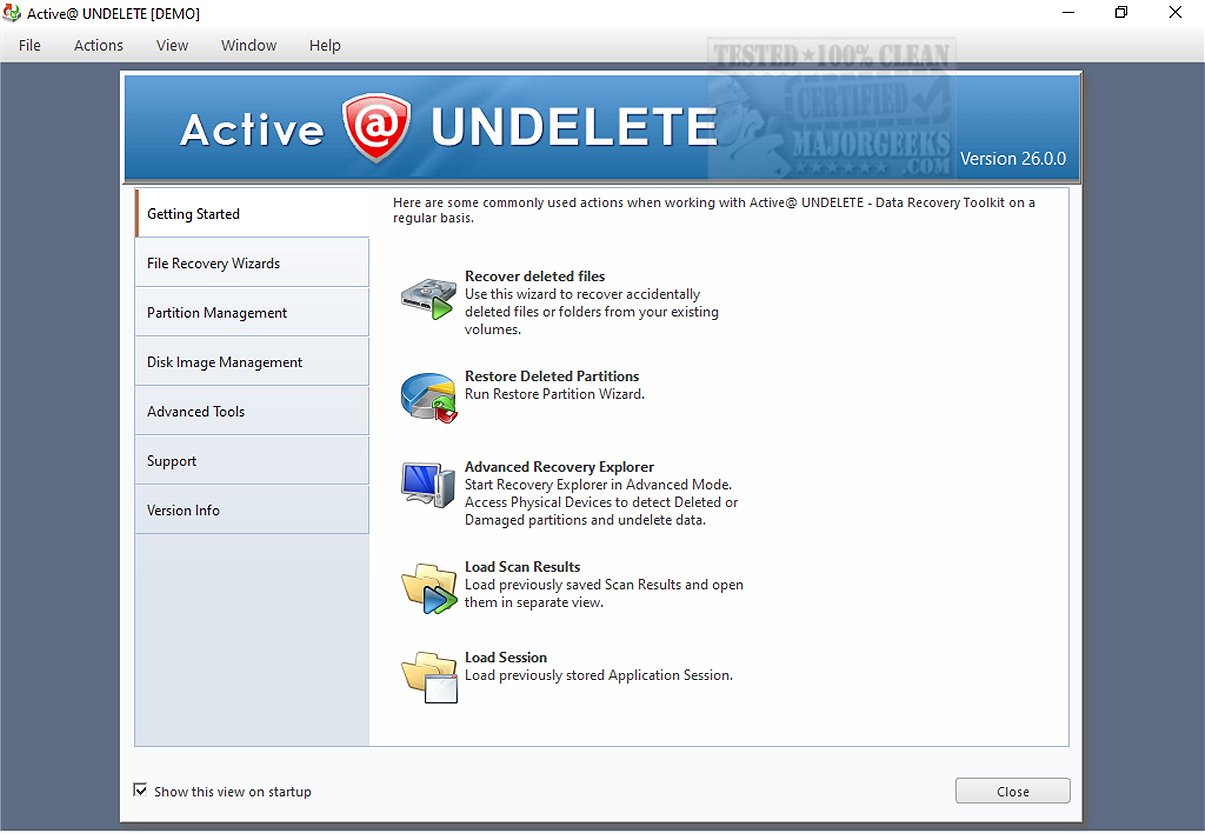Viewport: 1205px width, 834px height.
Task: Open the Version Info tab
Action: (252, 510)
